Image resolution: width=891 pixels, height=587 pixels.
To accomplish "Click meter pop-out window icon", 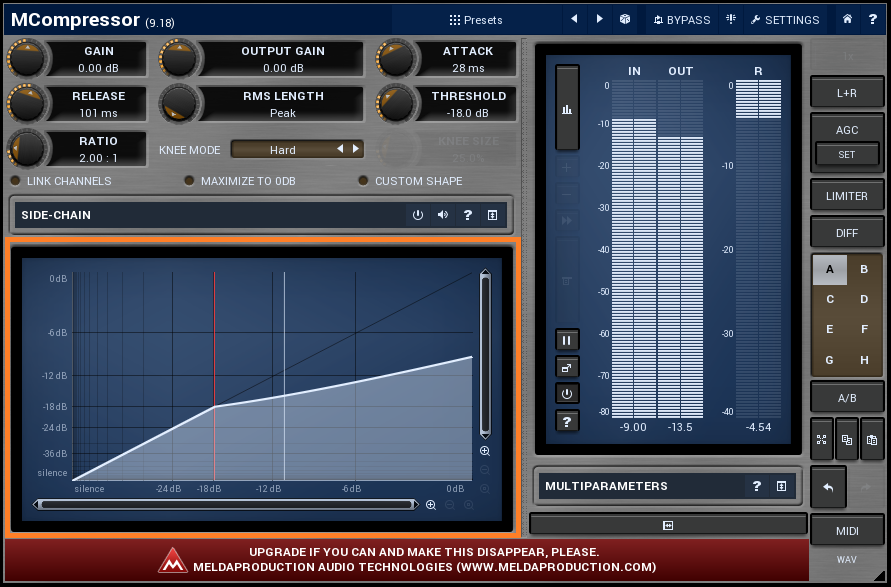I will point(567,368).
